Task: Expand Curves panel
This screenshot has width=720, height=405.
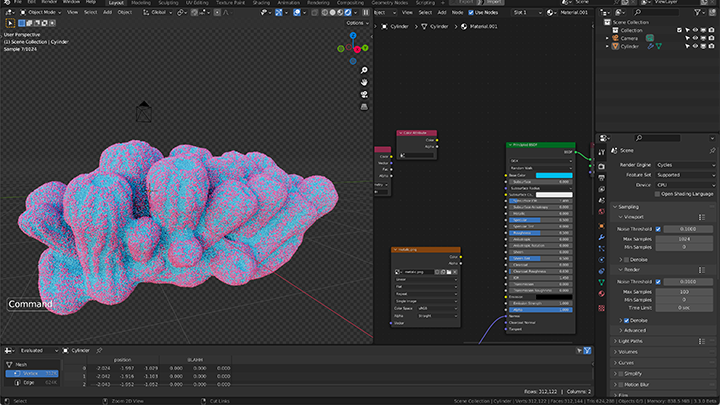Action: tap(626, 363)
